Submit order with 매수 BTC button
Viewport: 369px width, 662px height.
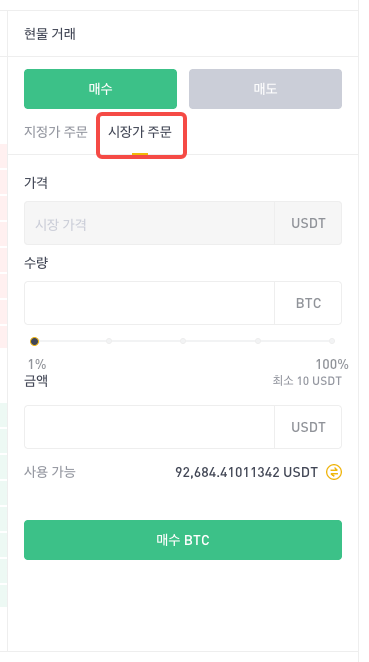183,540
